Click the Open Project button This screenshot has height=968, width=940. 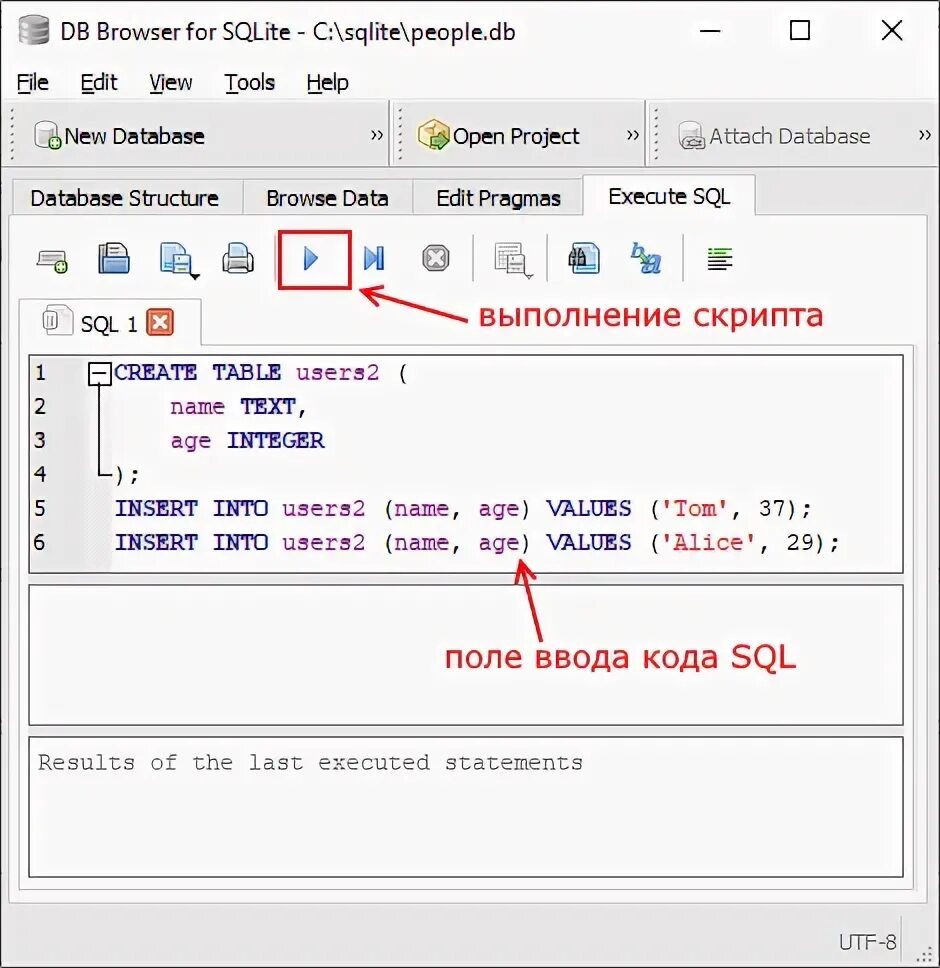pyautogui.click(x=499, y=136)
